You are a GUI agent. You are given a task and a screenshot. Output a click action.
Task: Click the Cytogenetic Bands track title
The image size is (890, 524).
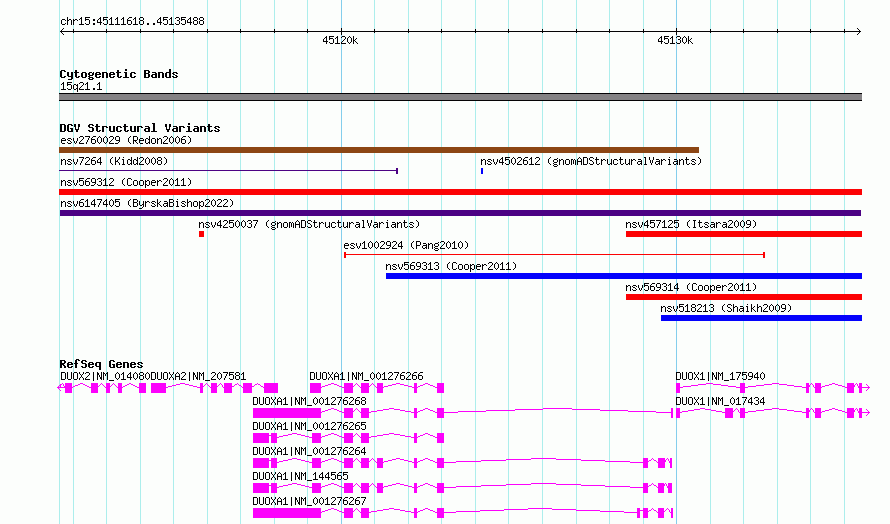point(119,74)
